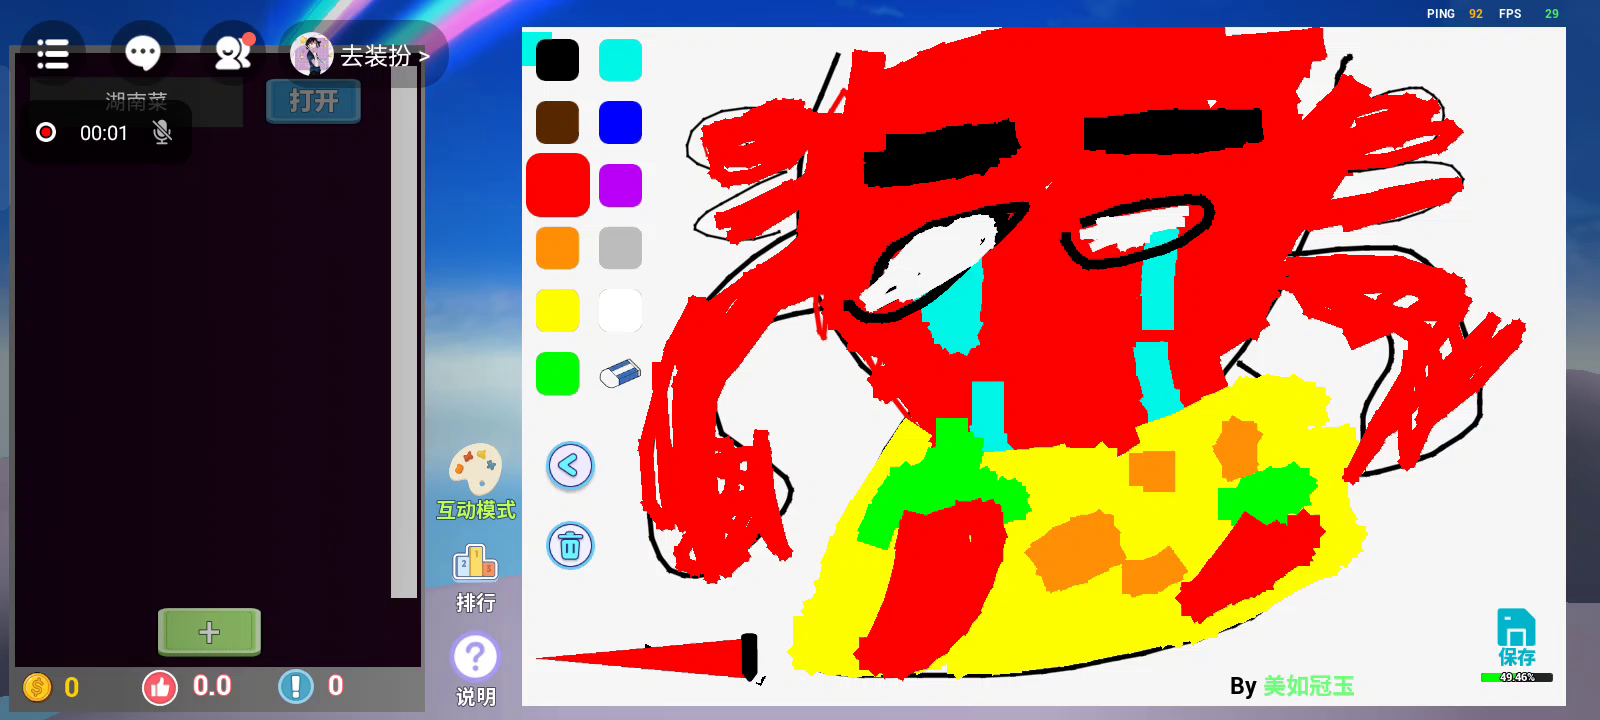Click the gold coin balance icon
The image size is (1600, 720).
point(37,687)
